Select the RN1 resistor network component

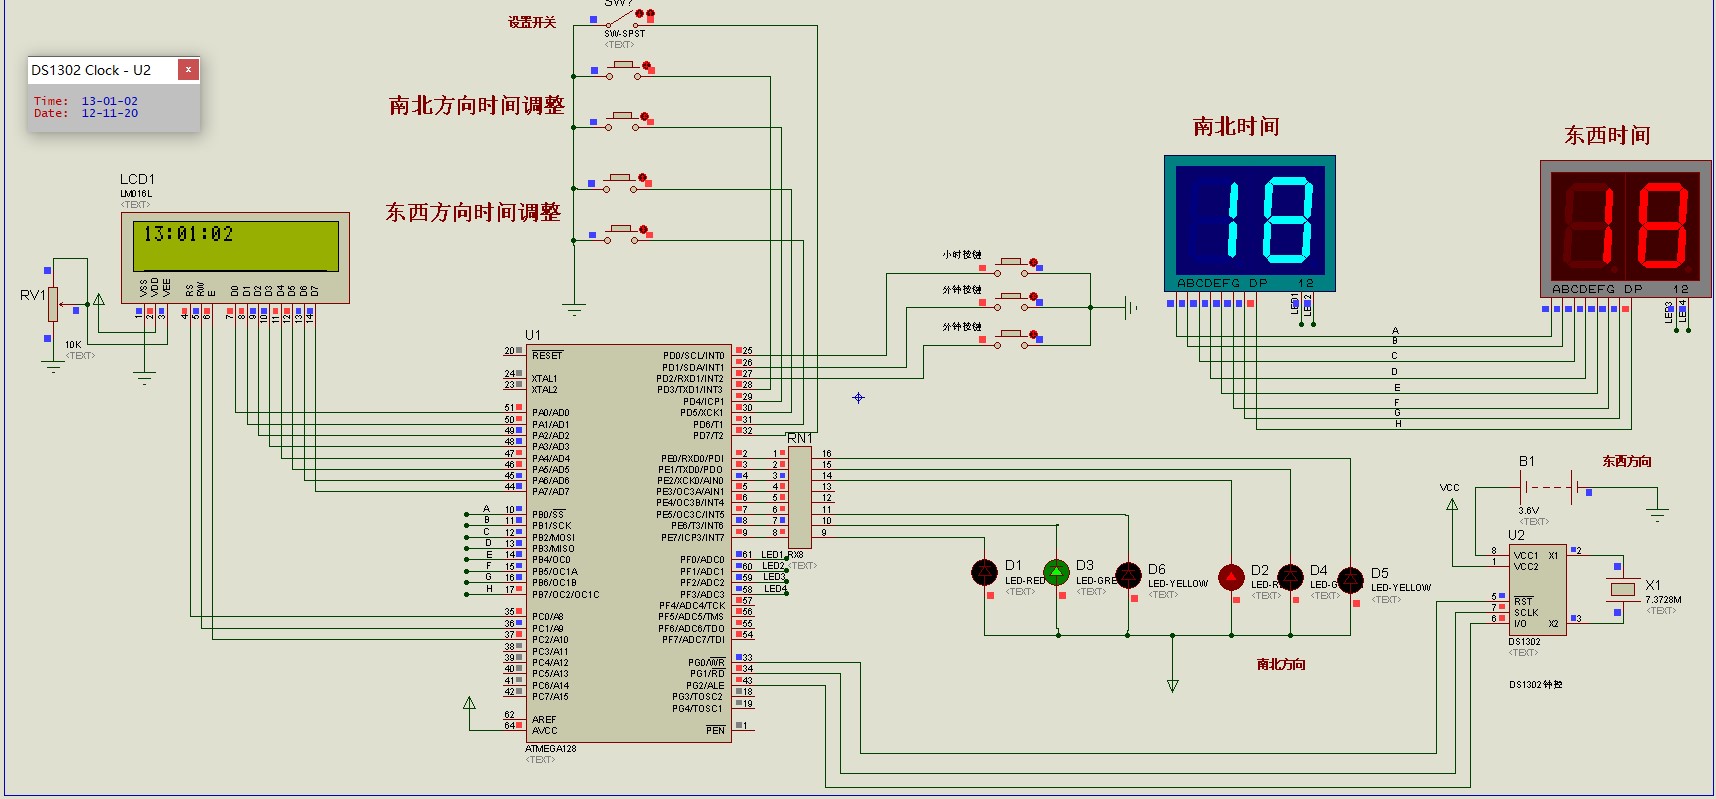[800, 496]
